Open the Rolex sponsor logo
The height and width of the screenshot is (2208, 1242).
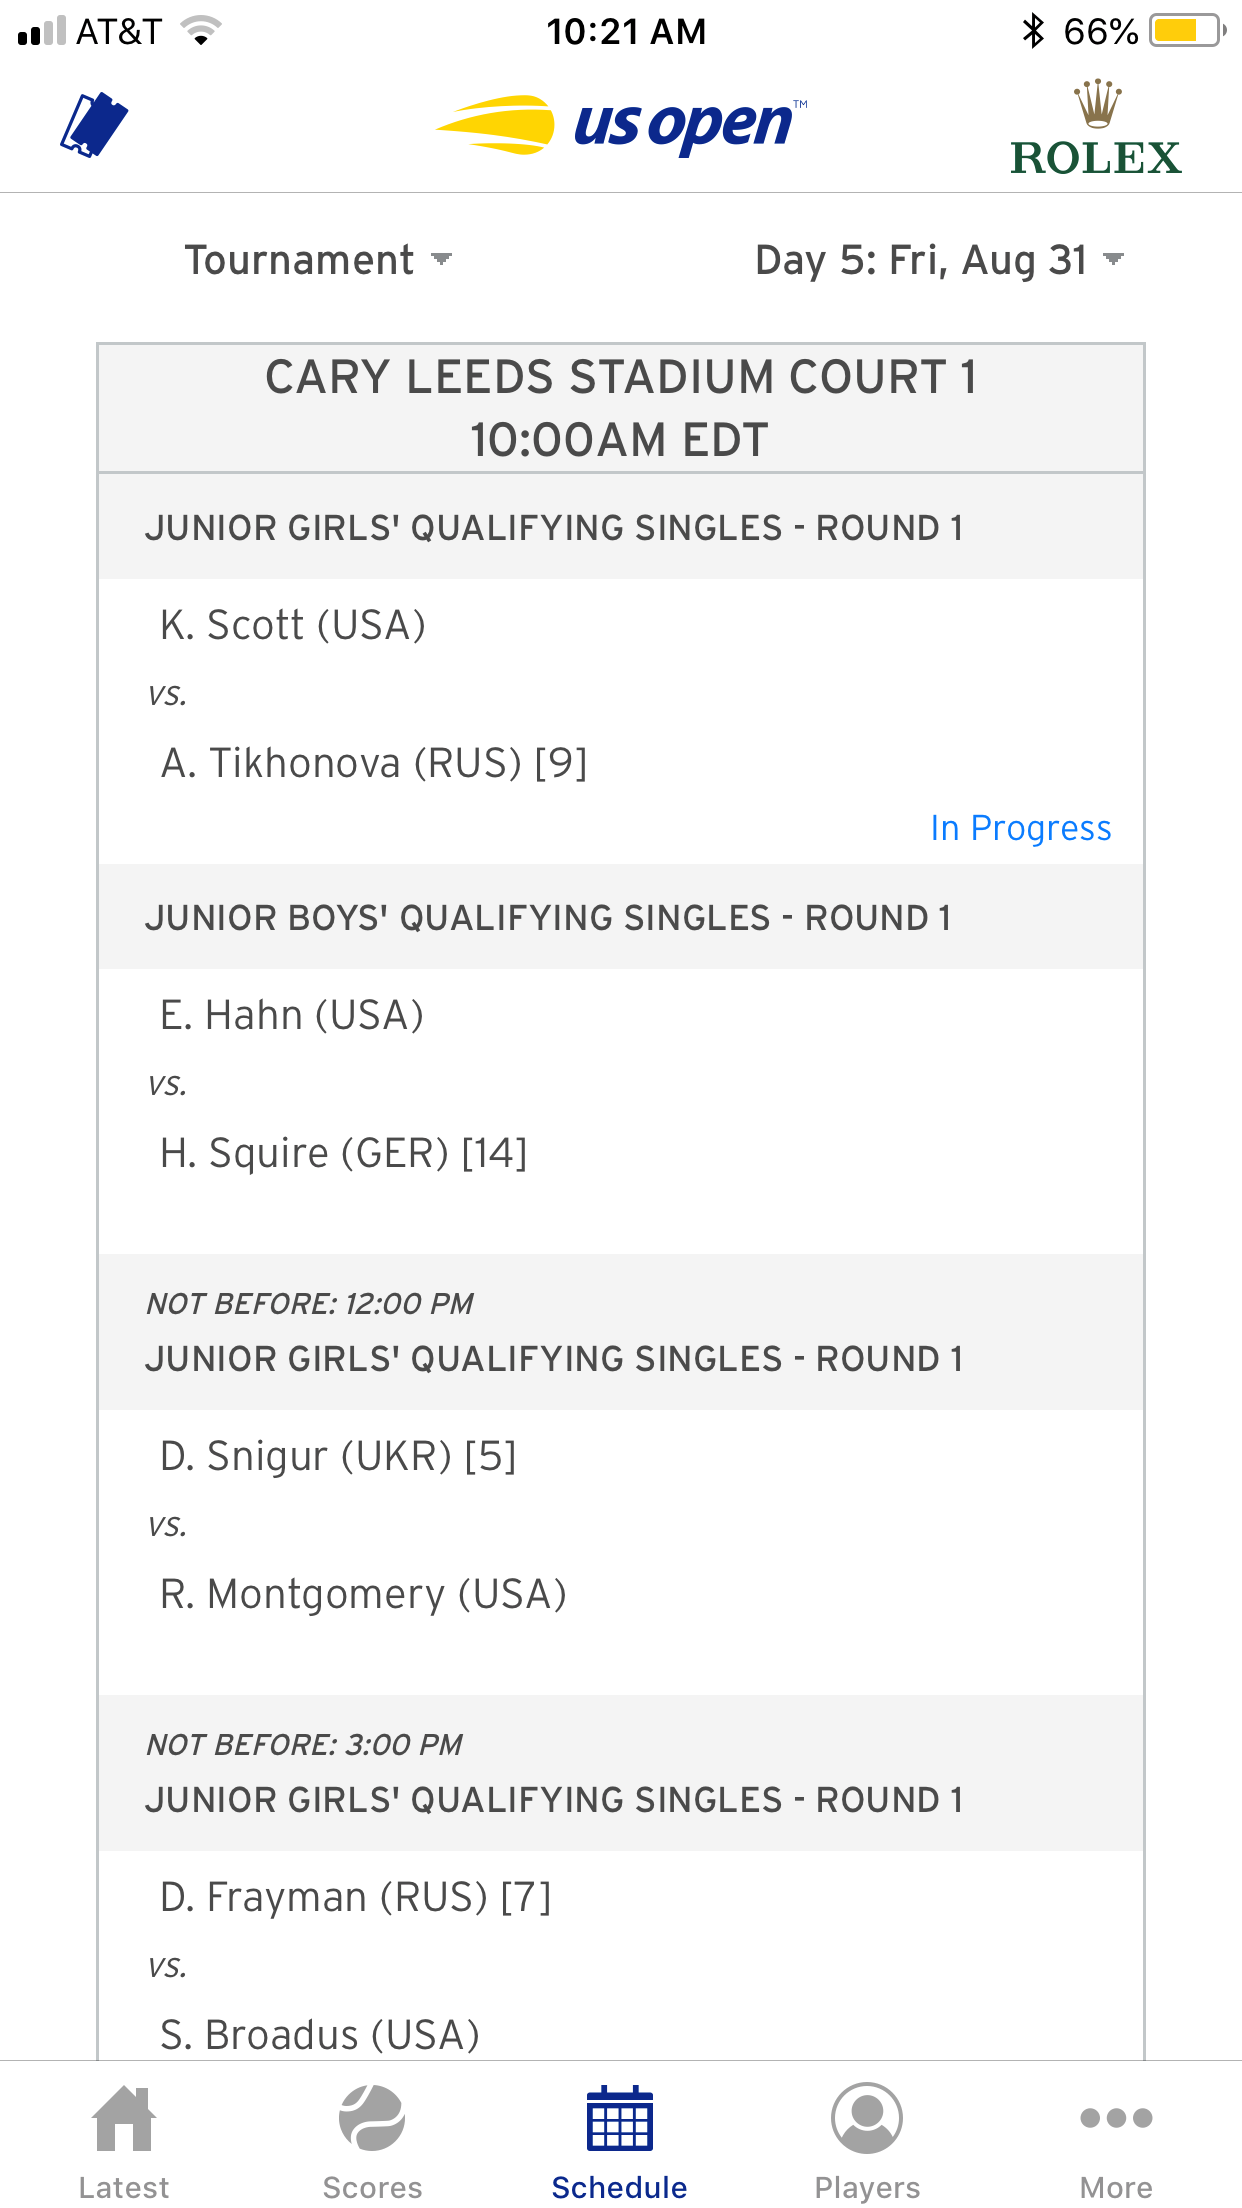(x=1096, y=130)
